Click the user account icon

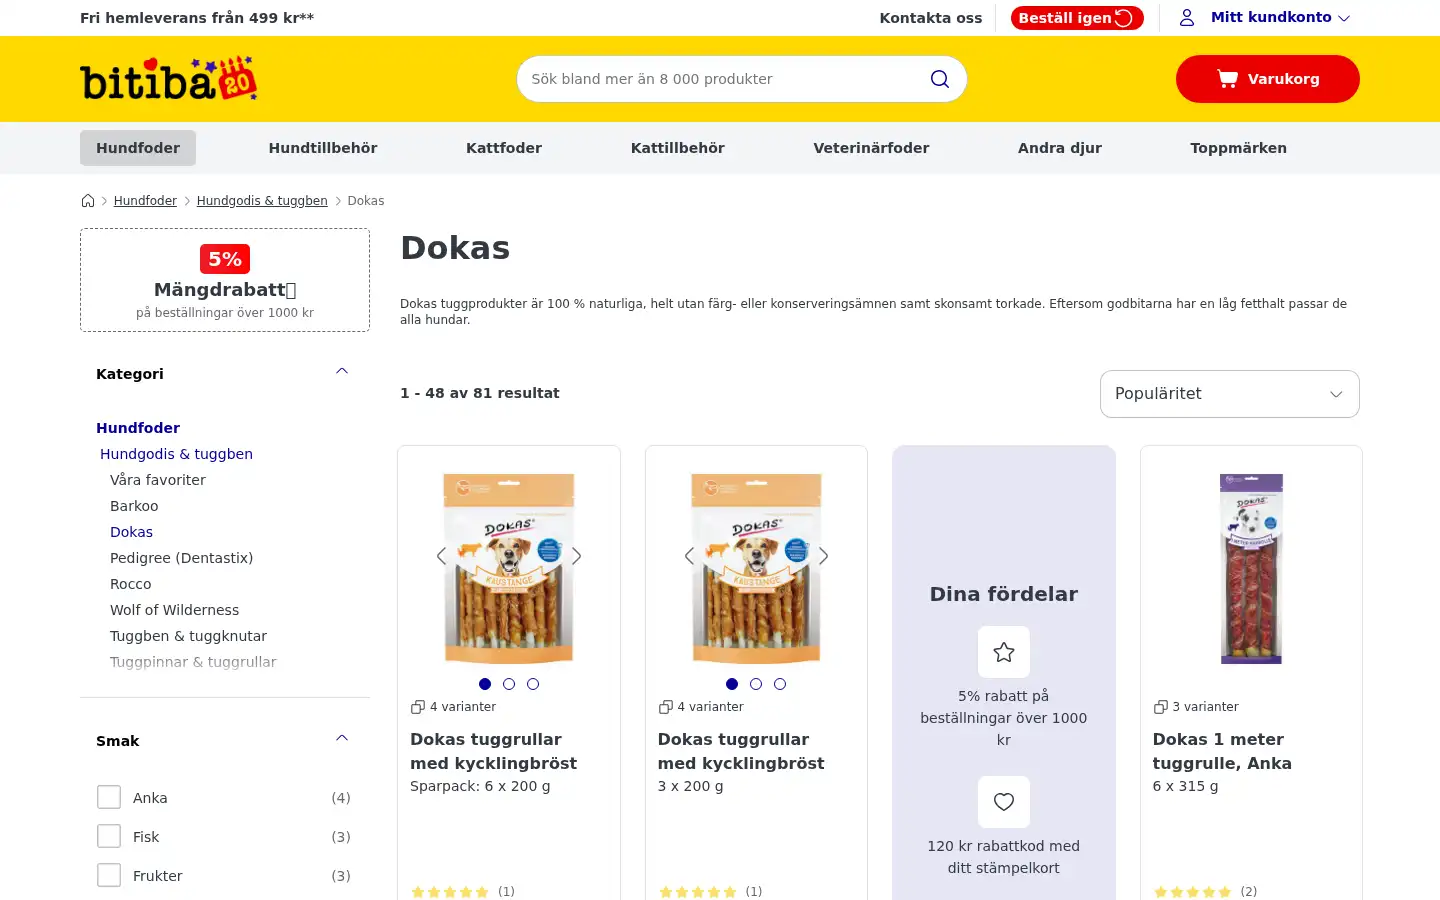(x=1187, y=17)
